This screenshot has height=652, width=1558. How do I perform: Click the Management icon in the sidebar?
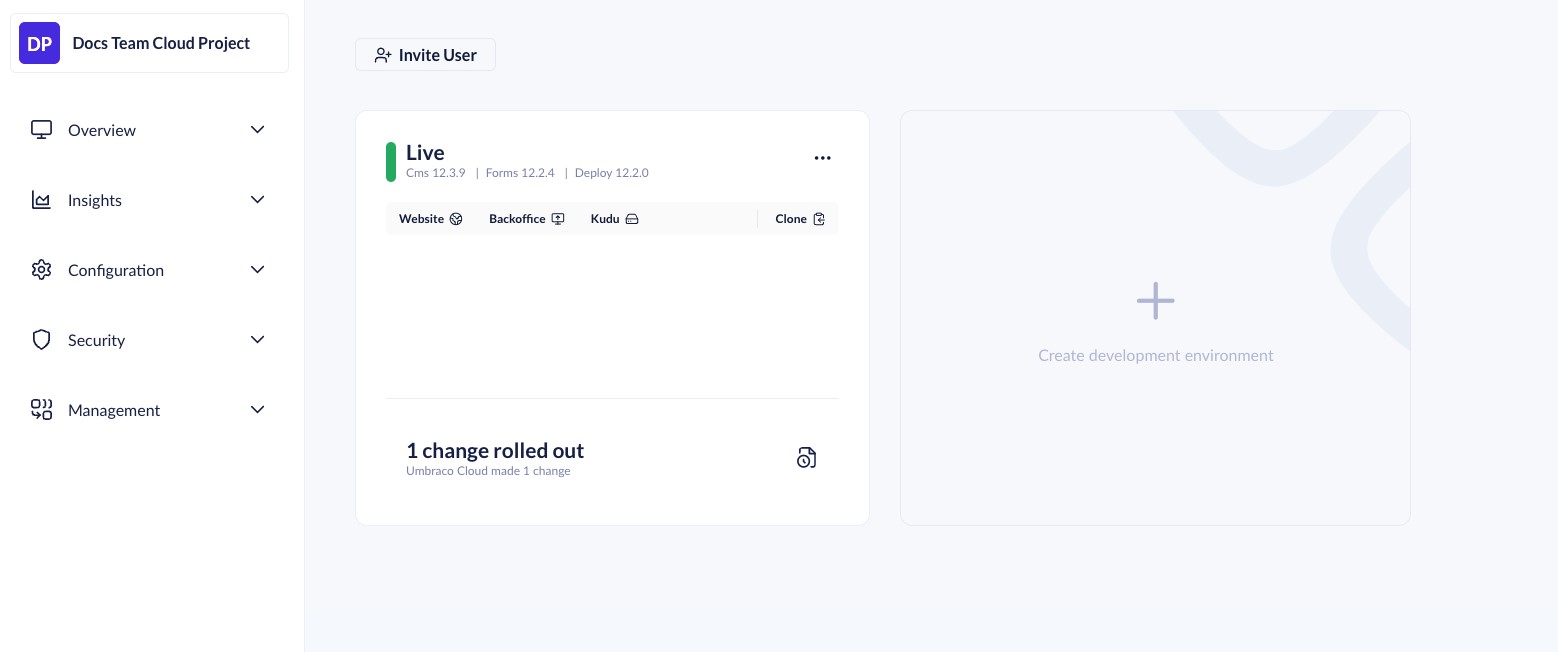point(41,410)
